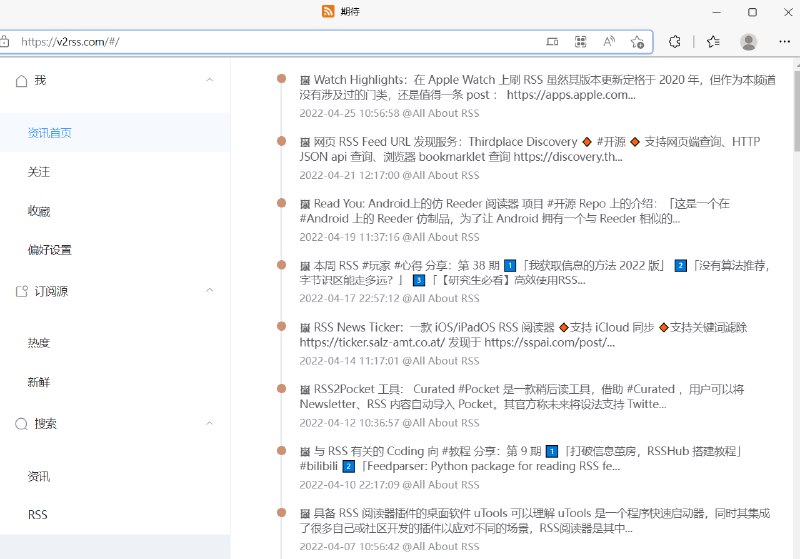This screenshot has height=559, width=800.
Task: Select 关注 in the sidebar
Action: [x=39, y=173]
